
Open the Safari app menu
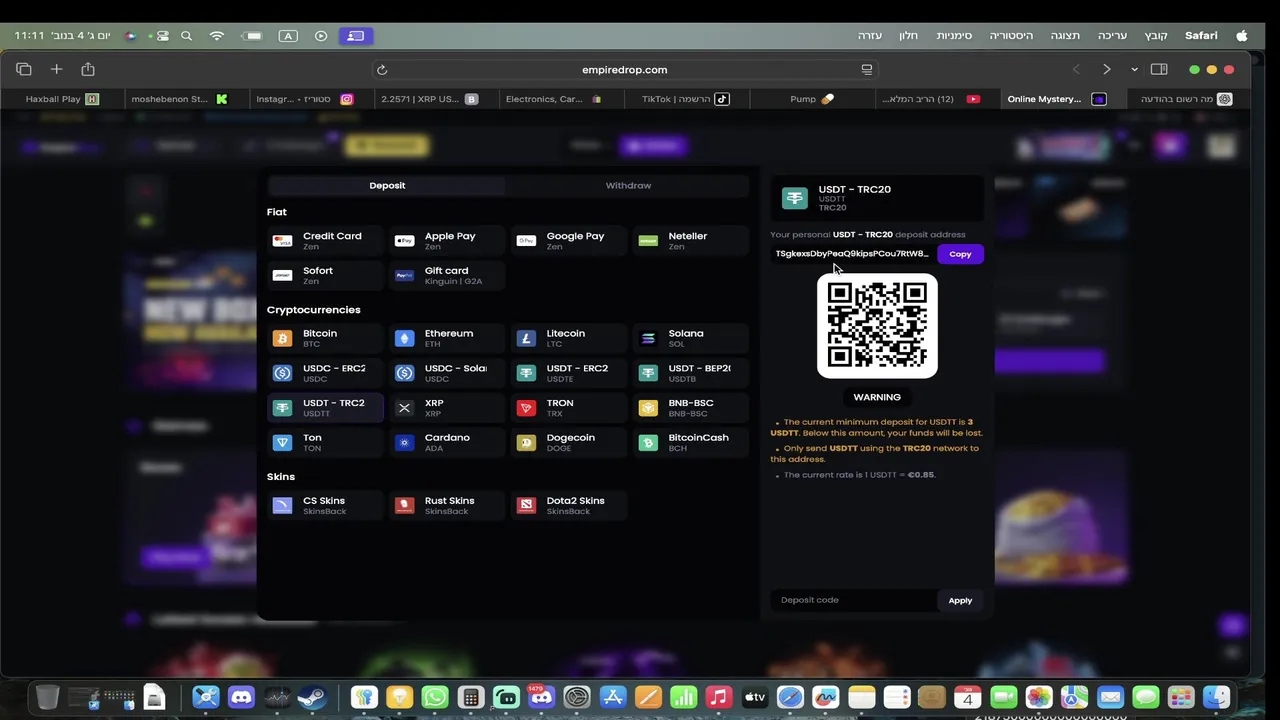tap(1201, 35)
